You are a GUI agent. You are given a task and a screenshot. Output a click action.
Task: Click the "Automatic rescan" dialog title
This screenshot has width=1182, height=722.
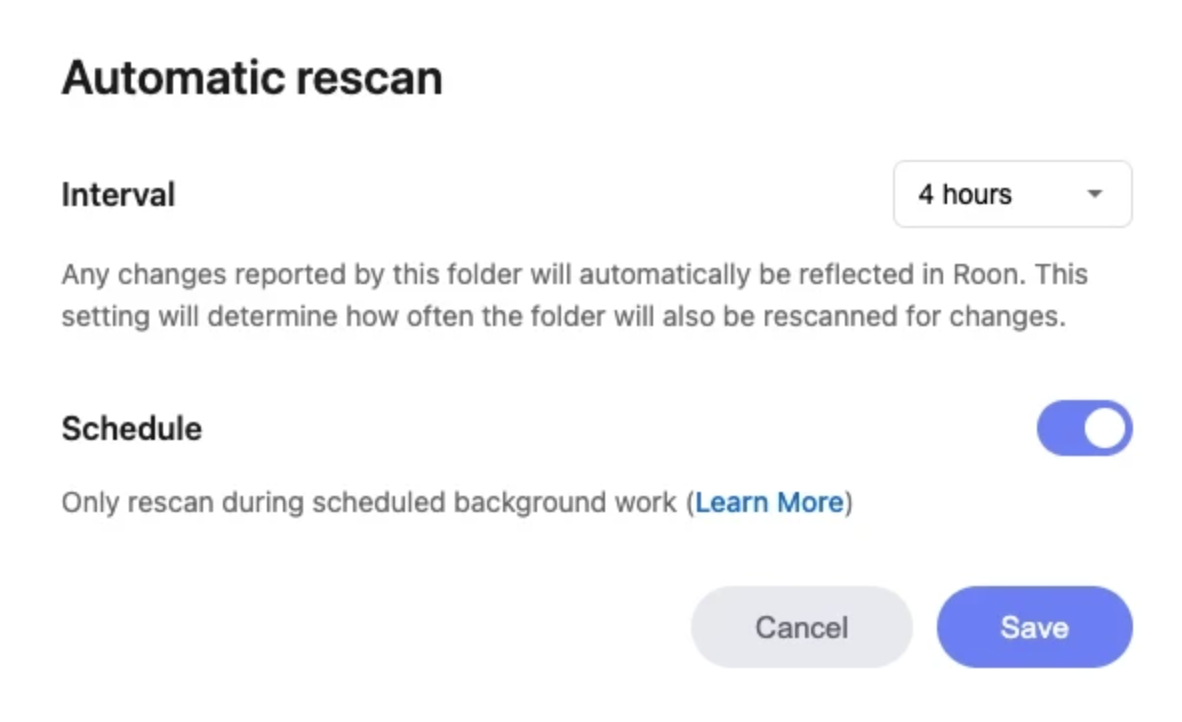tap(252, 78)
